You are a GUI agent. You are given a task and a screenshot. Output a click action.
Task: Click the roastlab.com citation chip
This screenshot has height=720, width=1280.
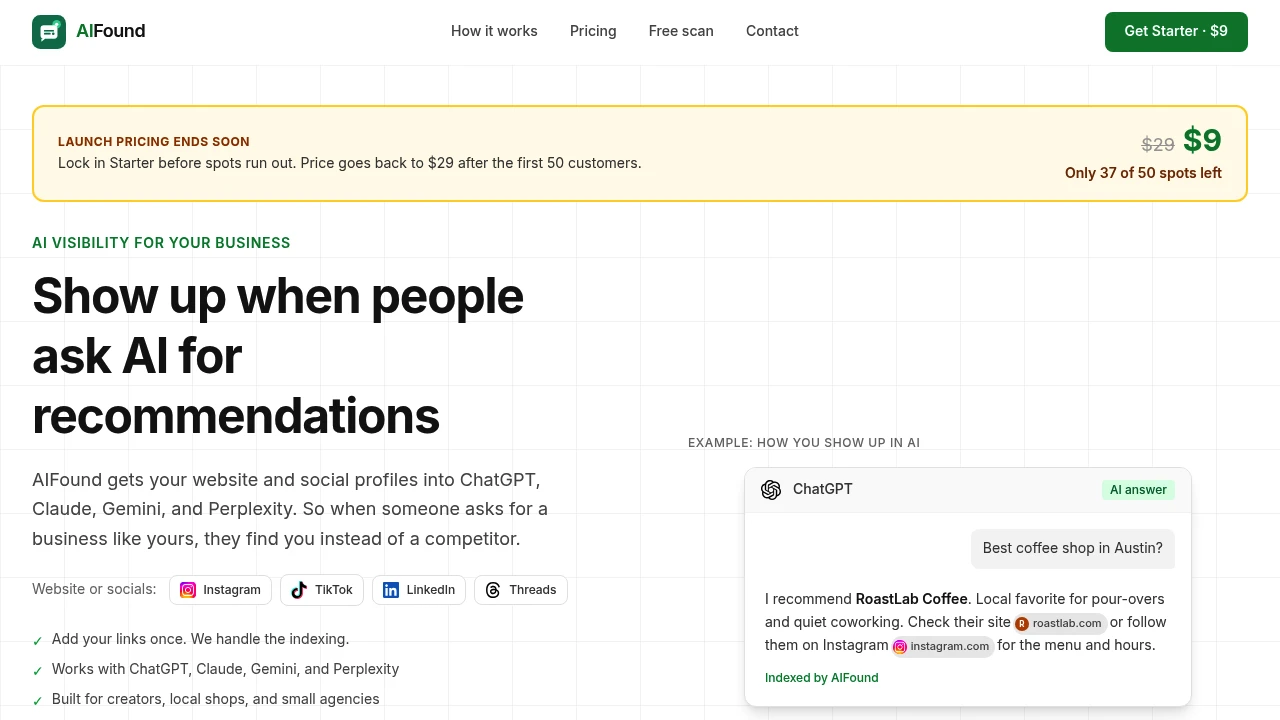(1060, 623)
